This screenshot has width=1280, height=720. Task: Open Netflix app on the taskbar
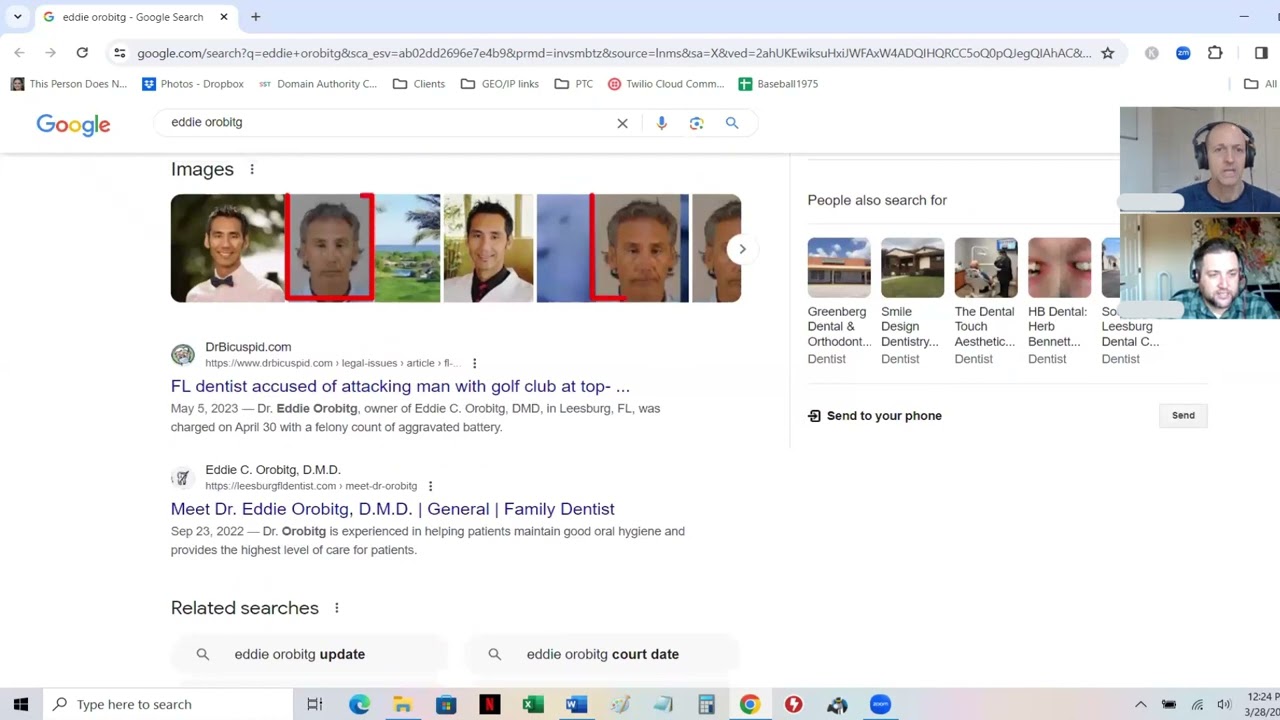point(489,704)
